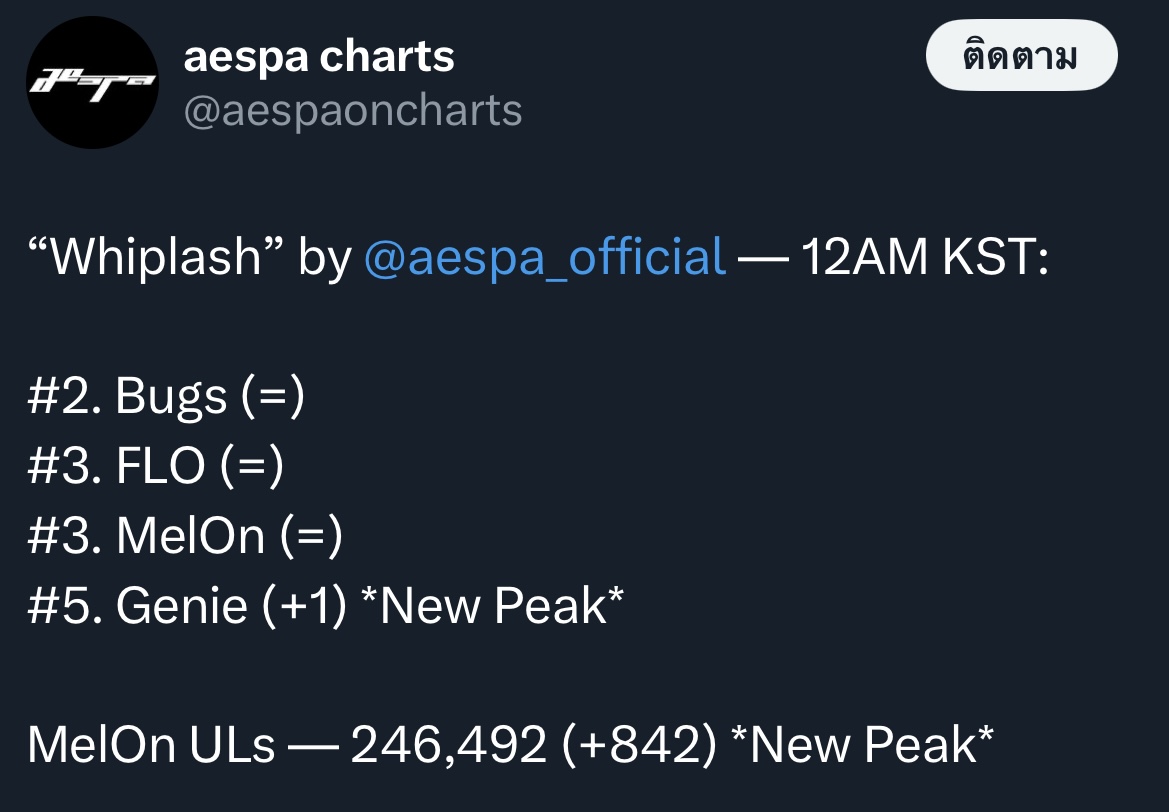Click the @aespaoncharts handle
Viewport: 1169px width, 812px height.
[352, 110]
